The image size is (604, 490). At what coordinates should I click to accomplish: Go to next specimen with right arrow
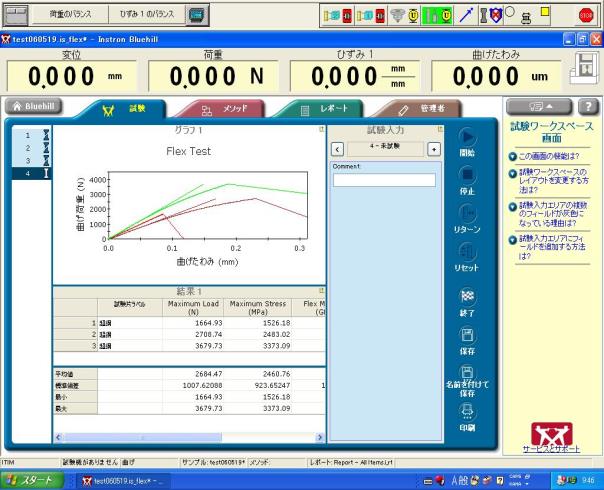433,148
